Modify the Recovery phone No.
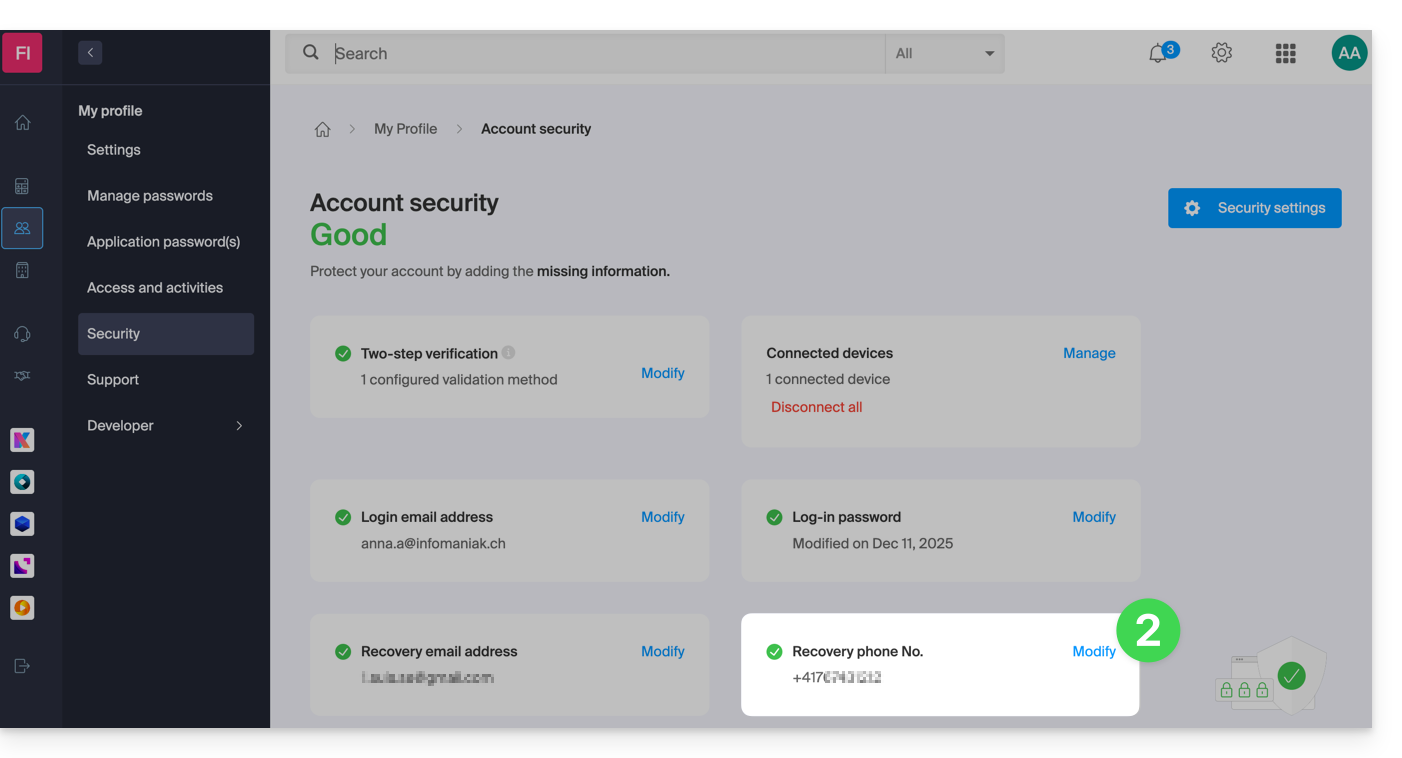The width and height of the screenshot is (1402, 758). click(1093, 651)
